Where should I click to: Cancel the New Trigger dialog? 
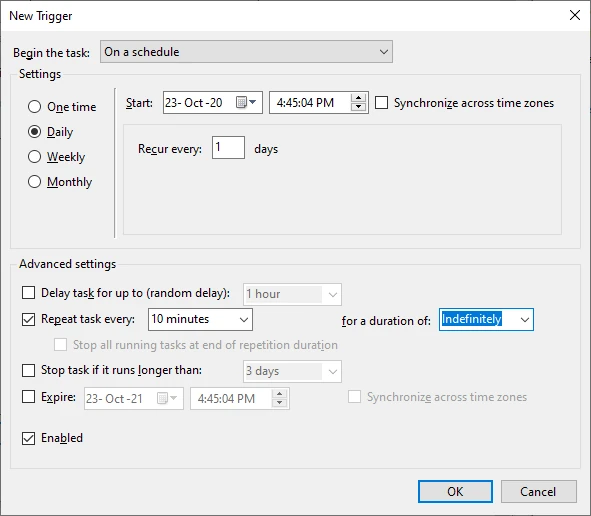click(x=539, y=492)
